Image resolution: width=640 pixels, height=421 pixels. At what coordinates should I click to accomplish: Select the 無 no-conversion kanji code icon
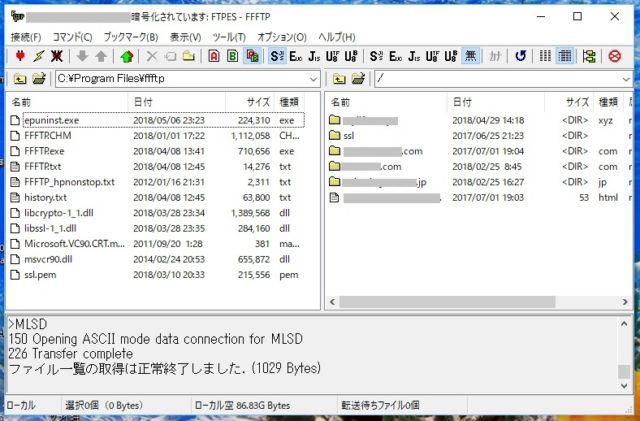coord(469,56)
